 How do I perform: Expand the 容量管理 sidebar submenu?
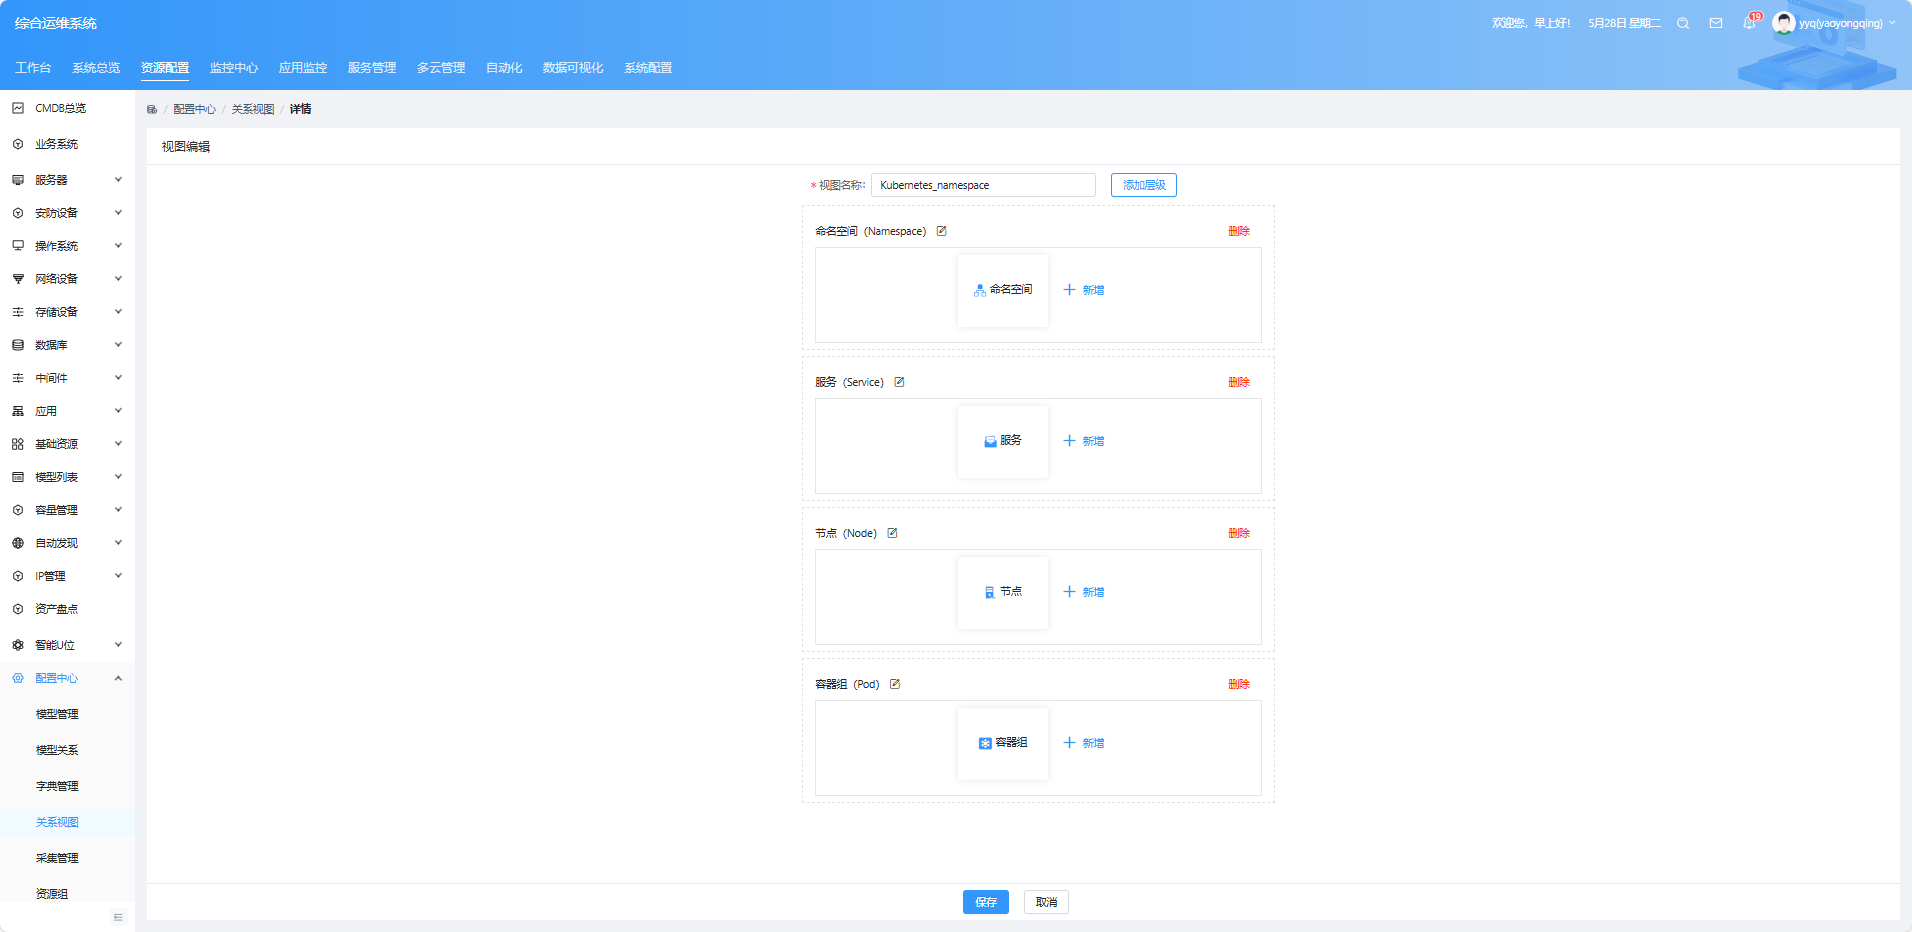point(118,510)
